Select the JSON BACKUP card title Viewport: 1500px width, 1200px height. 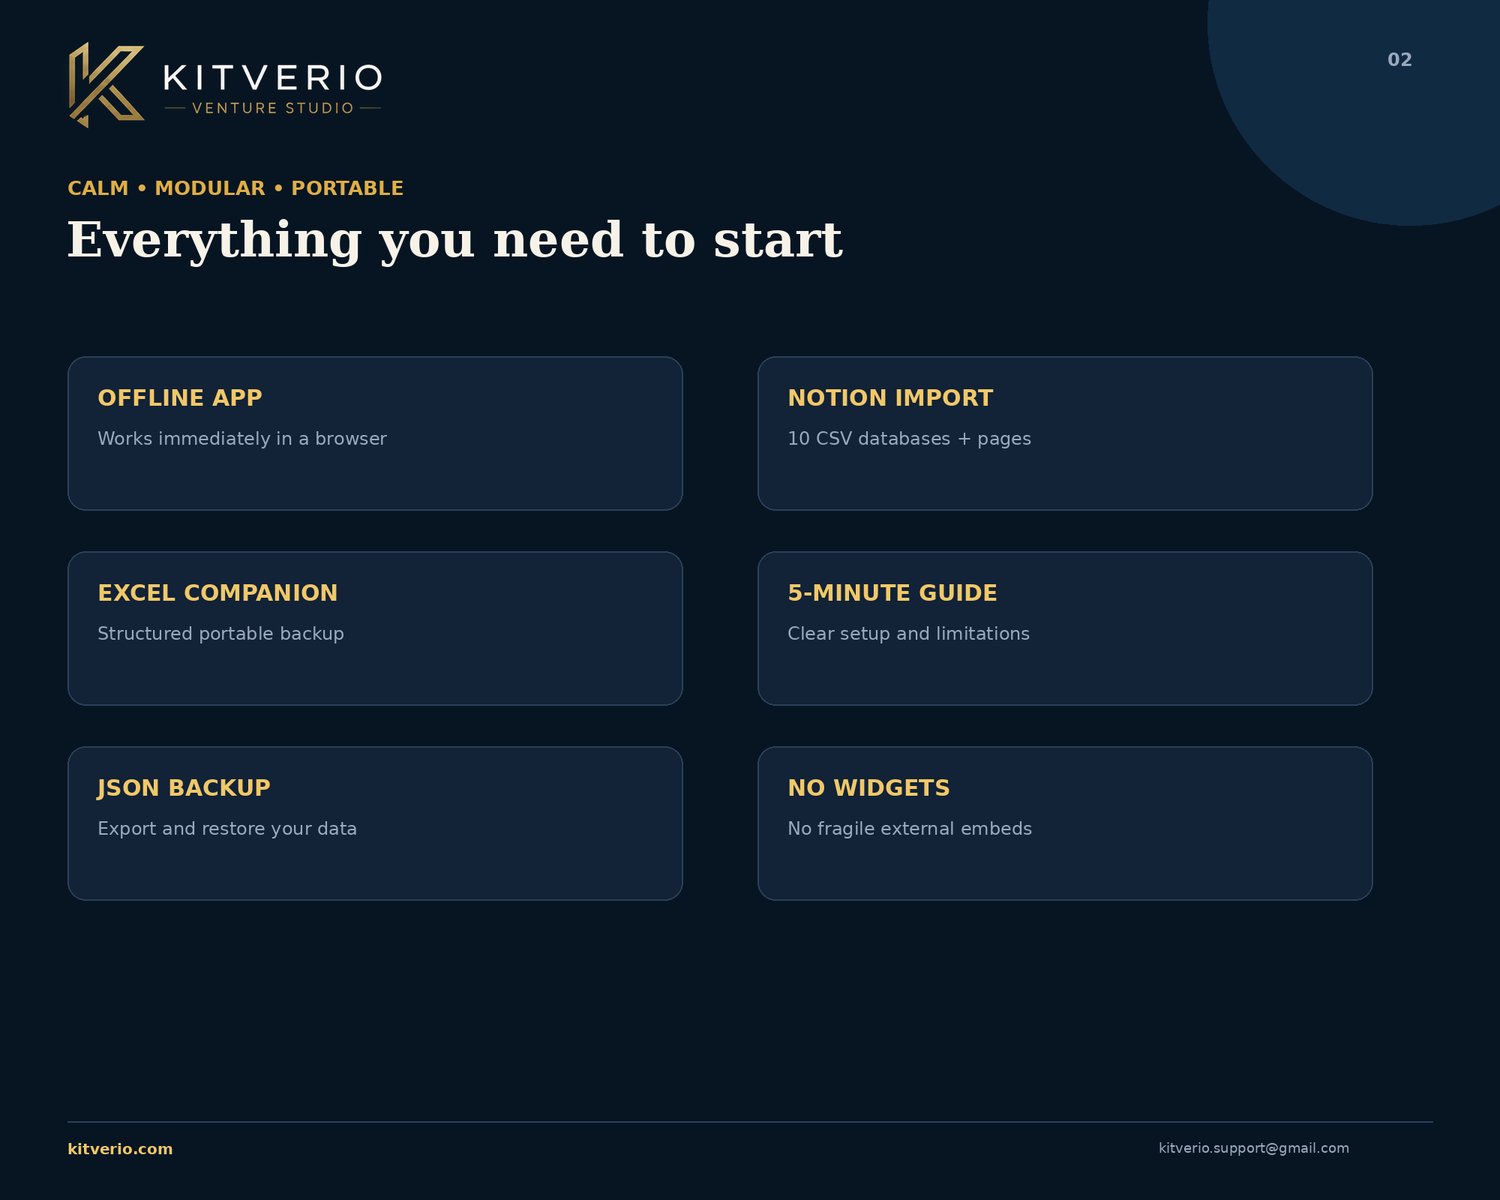184,788
